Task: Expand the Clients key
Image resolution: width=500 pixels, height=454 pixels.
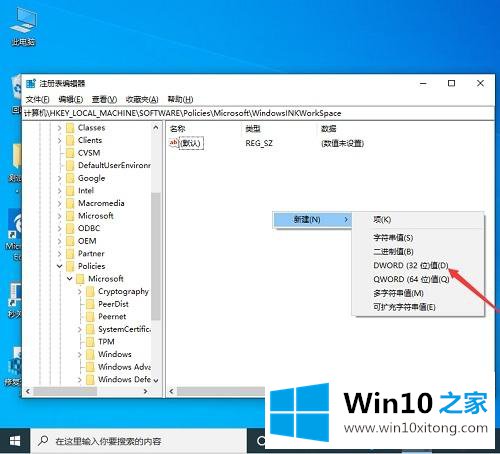Action: click(59, 141)
